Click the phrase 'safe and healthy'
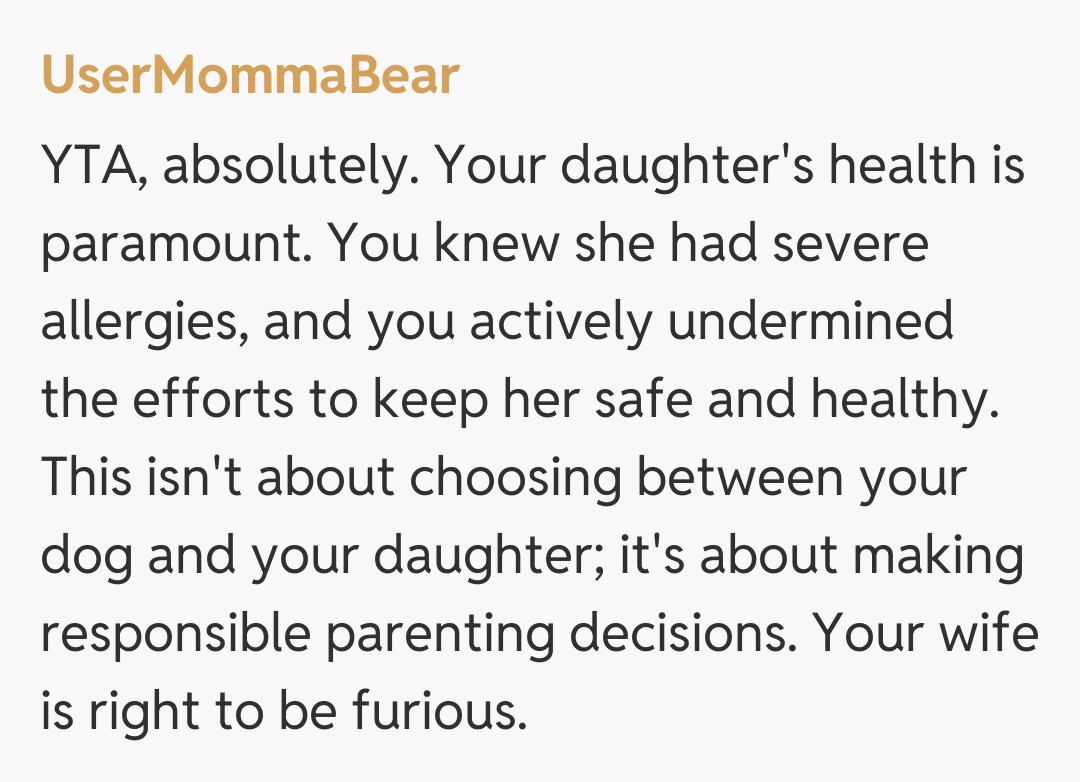The image size is (1080, 782). tap(796, 400)
